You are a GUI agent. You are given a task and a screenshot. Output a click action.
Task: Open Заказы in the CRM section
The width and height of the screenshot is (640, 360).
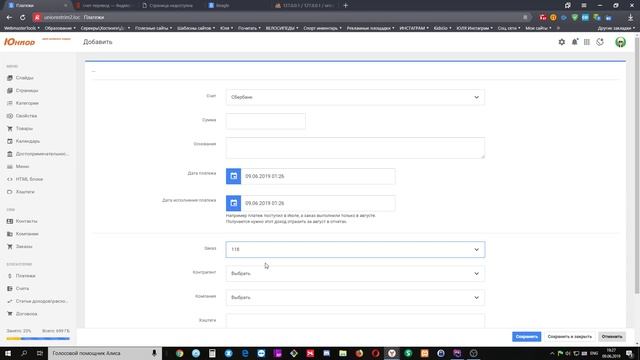[x=24, y=247]
